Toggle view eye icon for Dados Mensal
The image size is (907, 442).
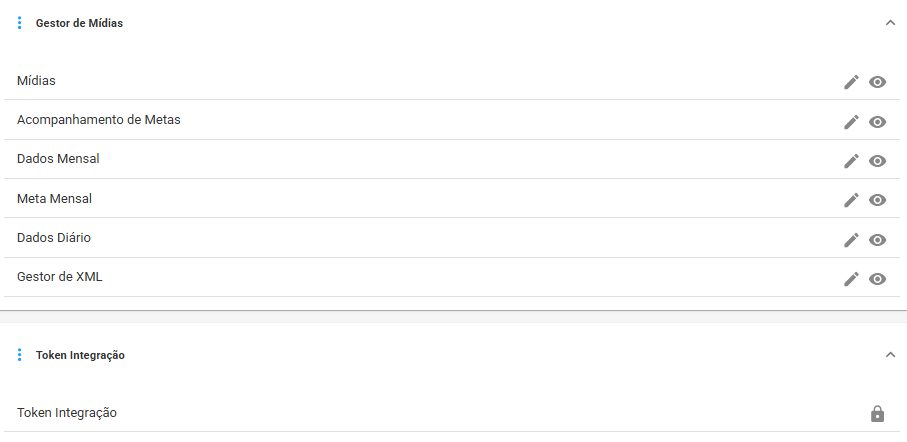pos(877,161)
